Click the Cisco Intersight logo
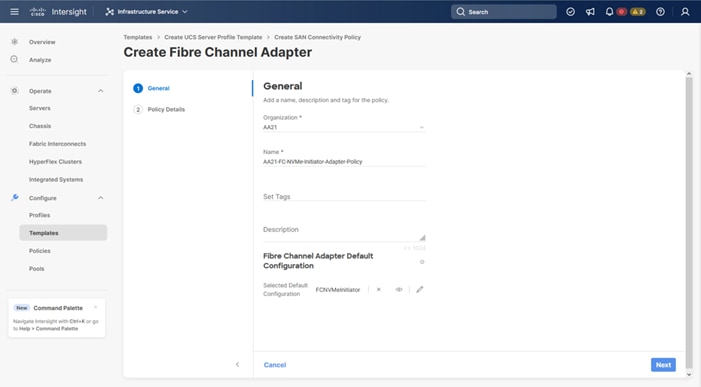 [58, 12]
